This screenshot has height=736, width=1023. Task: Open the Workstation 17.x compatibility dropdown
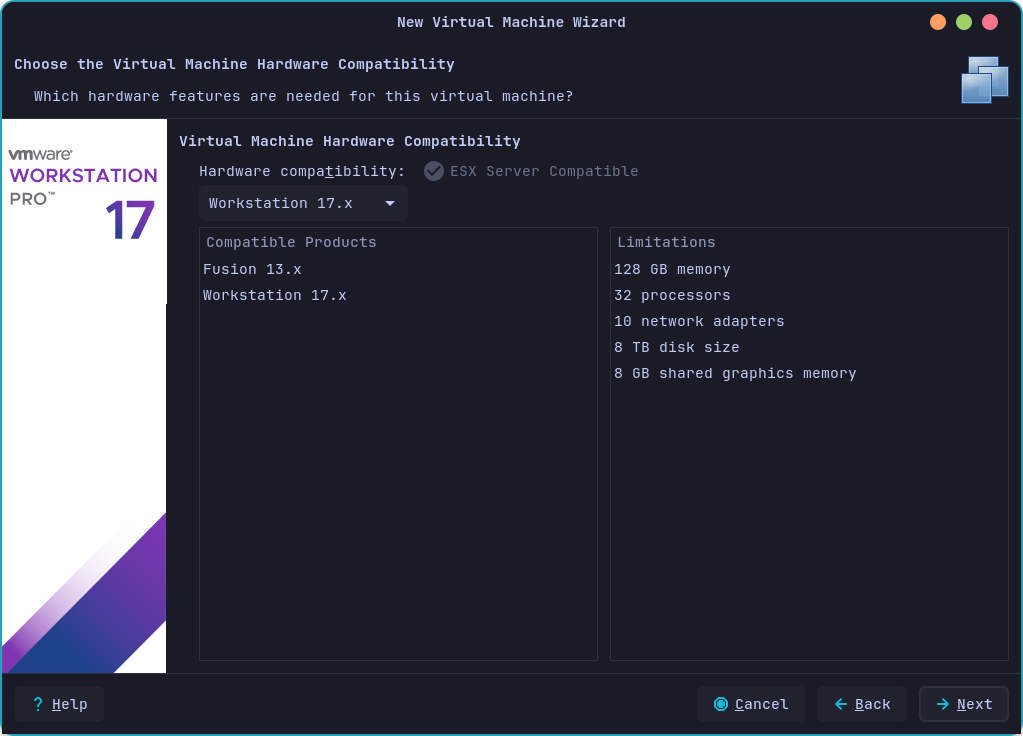(x=303, y=203)
